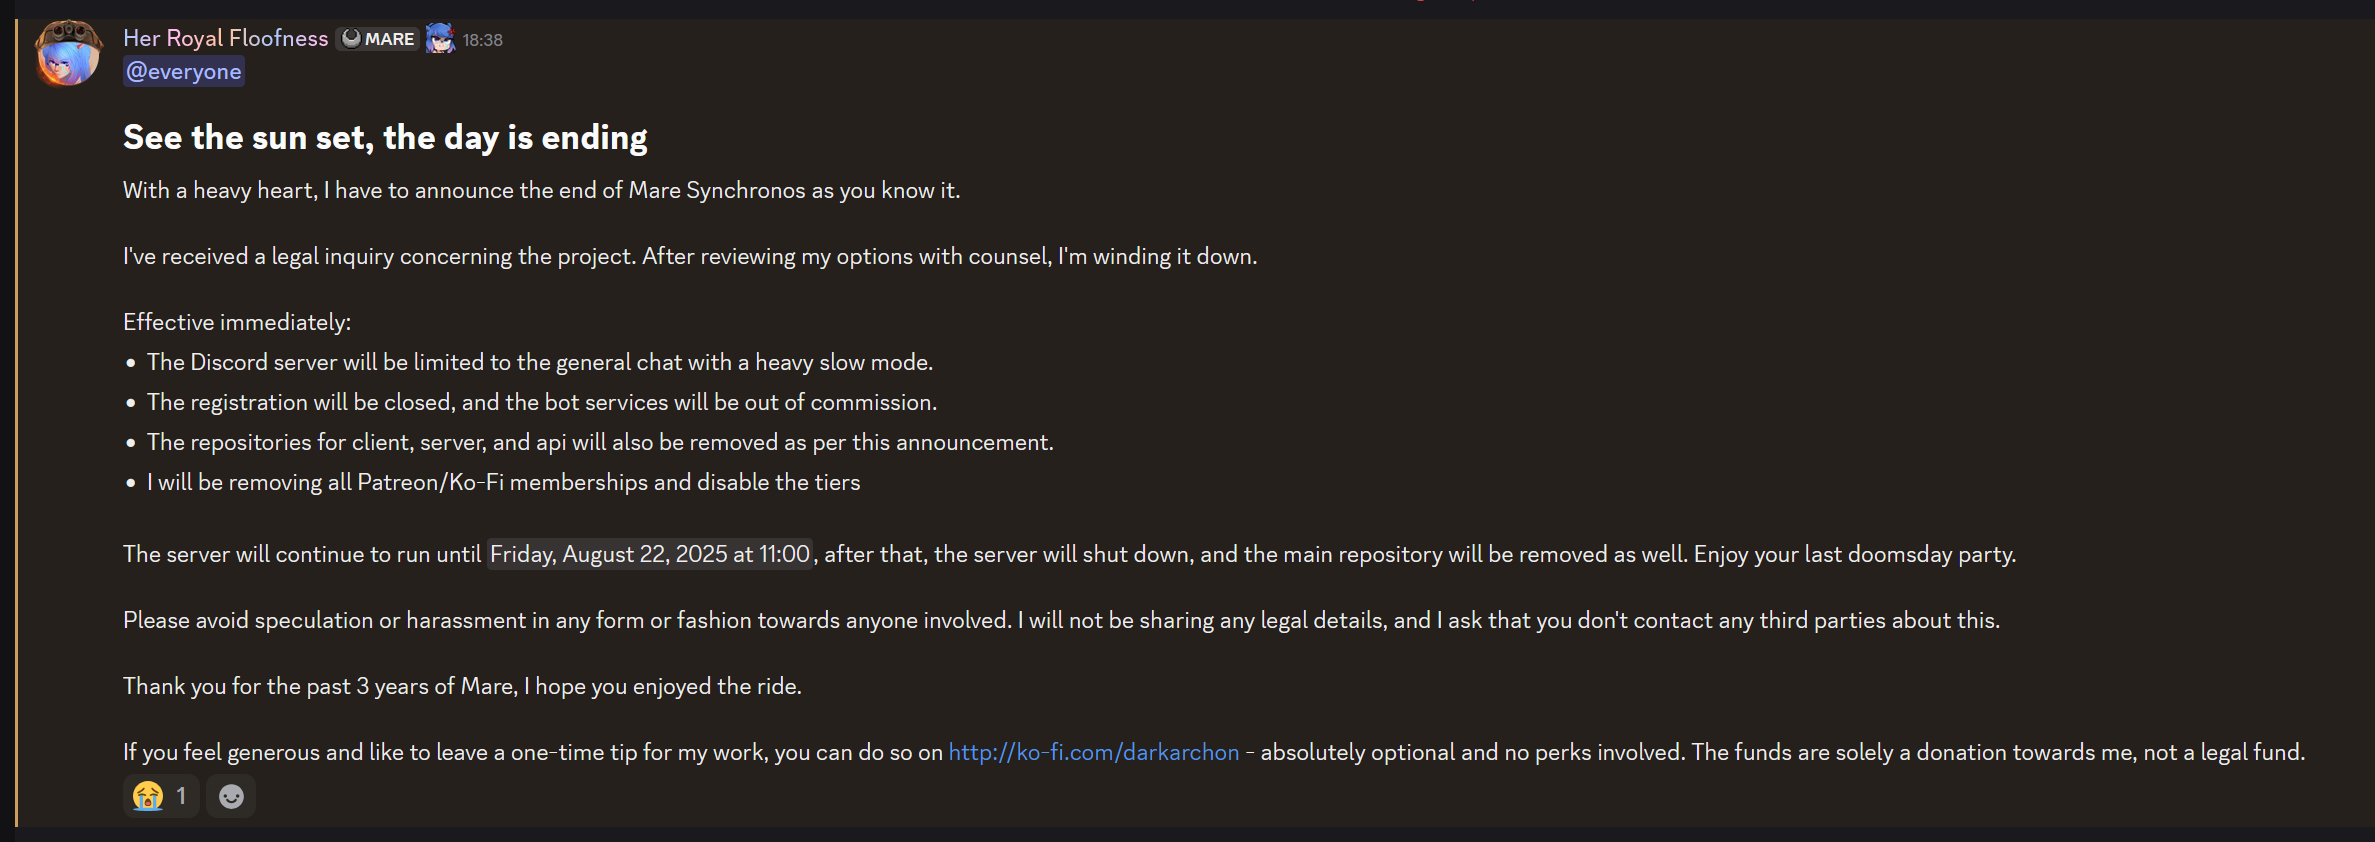The image size is (2375, 842).
Task: Click the legal inquiry paragraph
Action: [x=690, y=256]
